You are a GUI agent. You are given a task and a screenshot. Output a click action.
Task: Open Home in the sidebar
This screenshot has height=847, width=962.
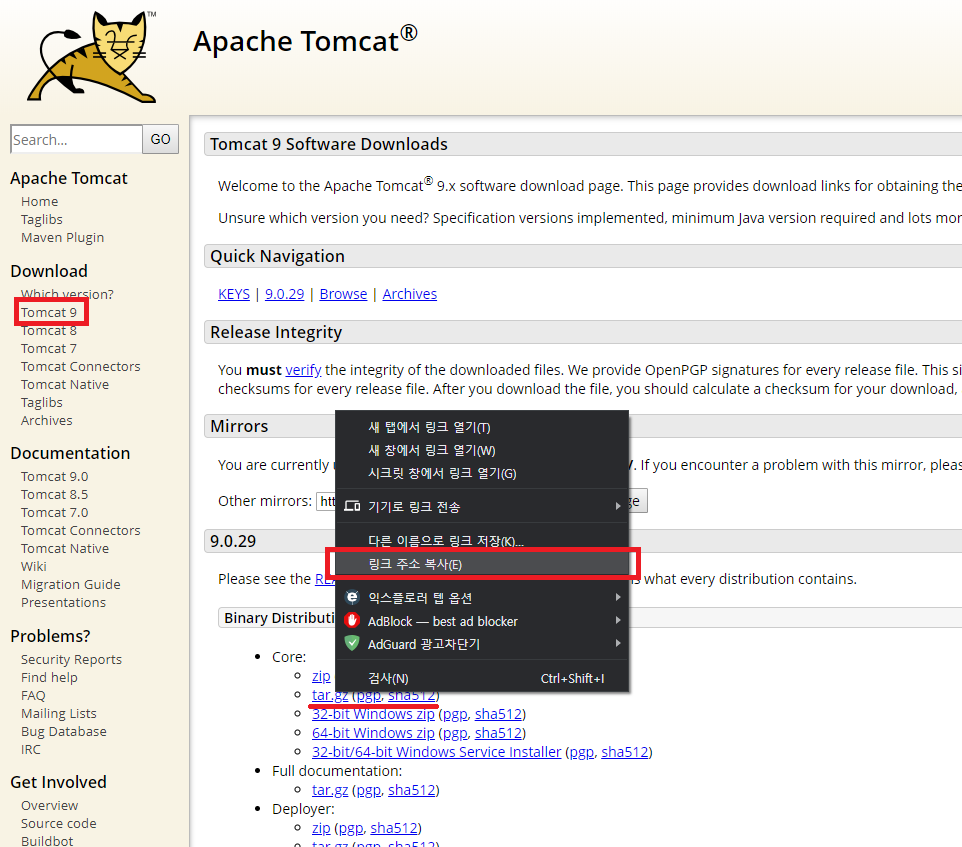click(39, 201)
